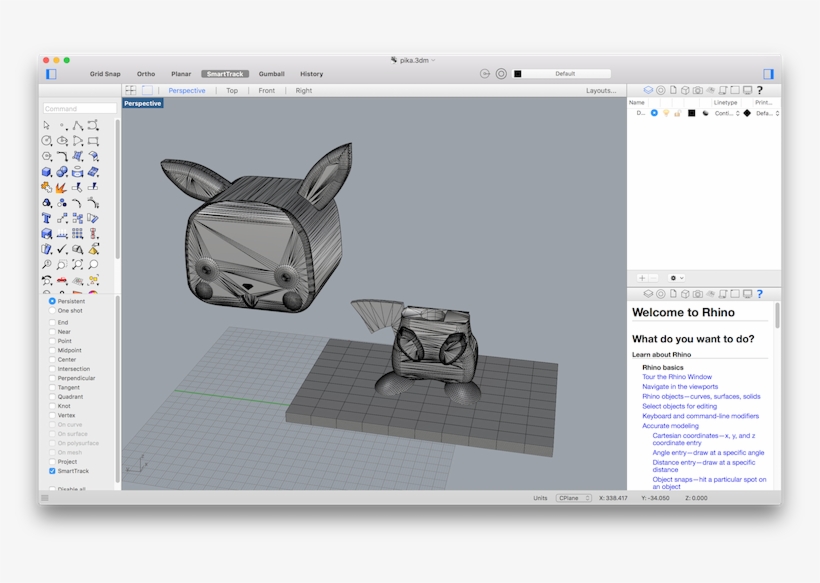Select the pointer selection tool
This screenshot has width=820, height=583.
[x=46, y=125]
